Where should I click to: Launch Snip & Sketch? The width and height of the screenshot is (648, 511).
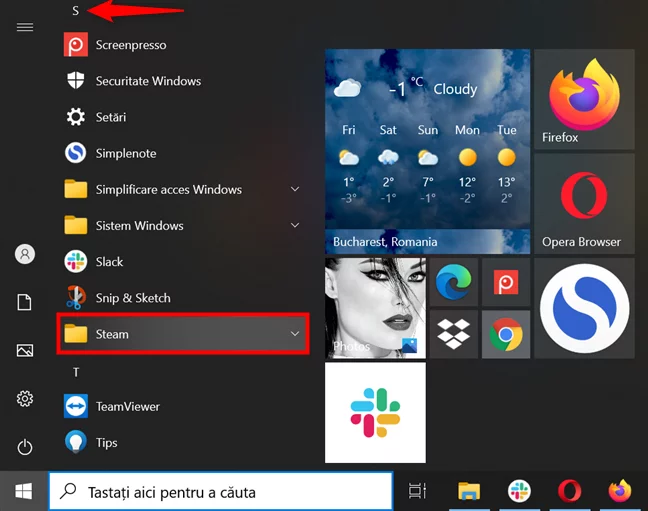(x=182, y=298)
